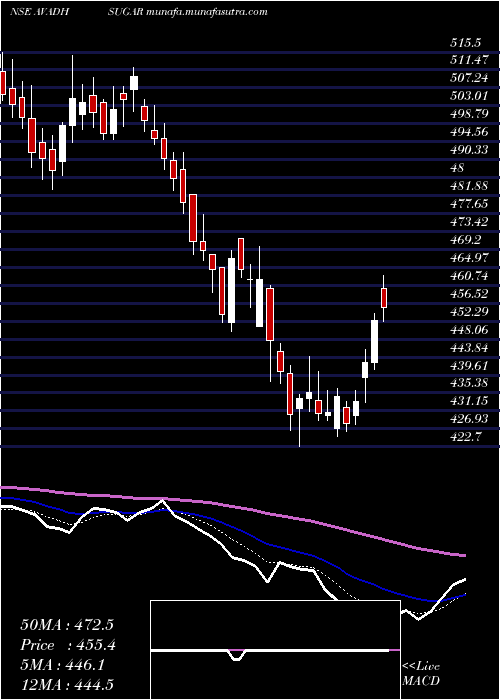Click the 503.01 price level
Image resolution: width=500 pixels, height=700 pixels.
pyautogui.click(x=469, y=96)
